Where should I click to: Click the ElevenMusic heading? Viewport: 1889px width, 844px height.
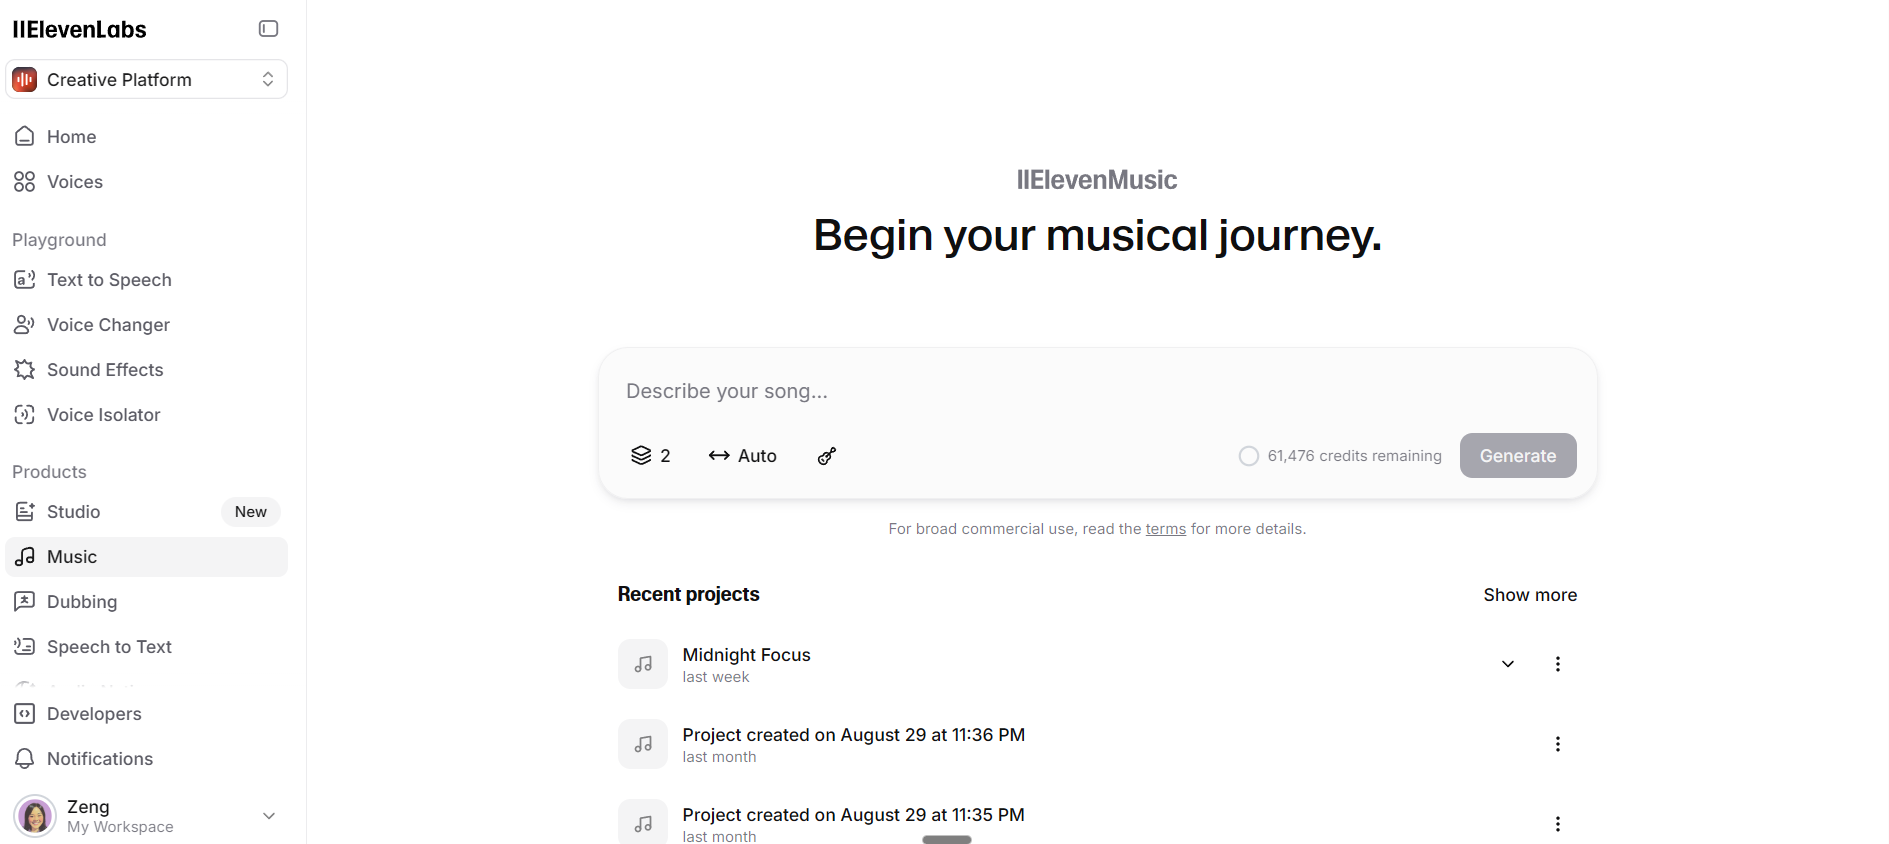(x=1097, y=180)
